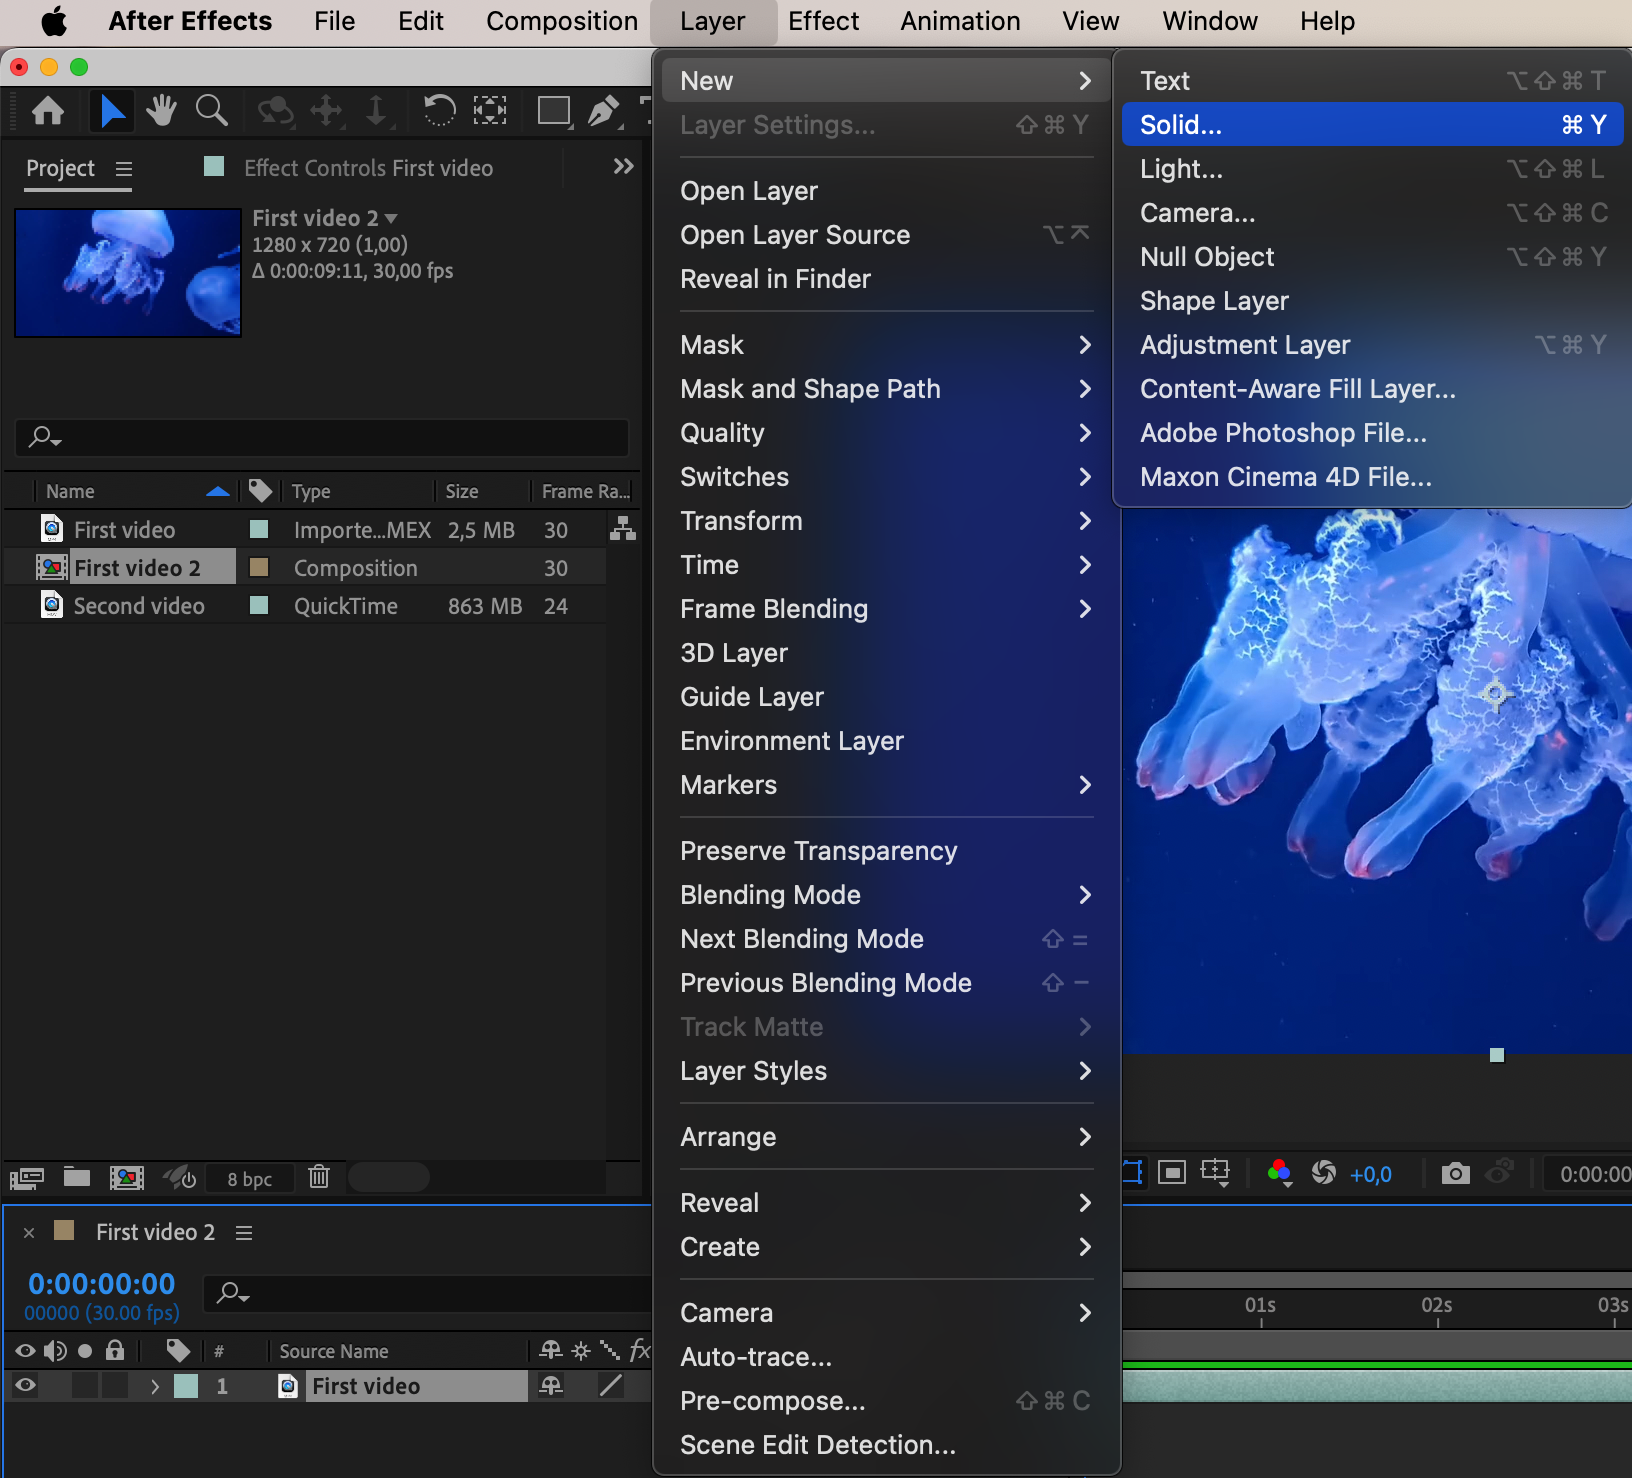Screen dimensions: 1632x1478
Task: Open the First video 2 dropdown arrow
Action: tap(391, 219)
